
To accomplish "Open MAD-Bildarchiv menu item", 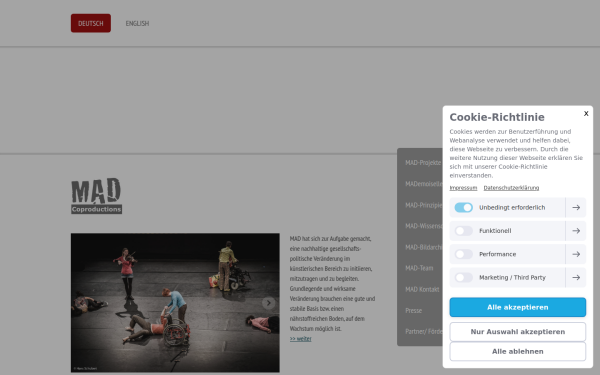I will [424, 247].
